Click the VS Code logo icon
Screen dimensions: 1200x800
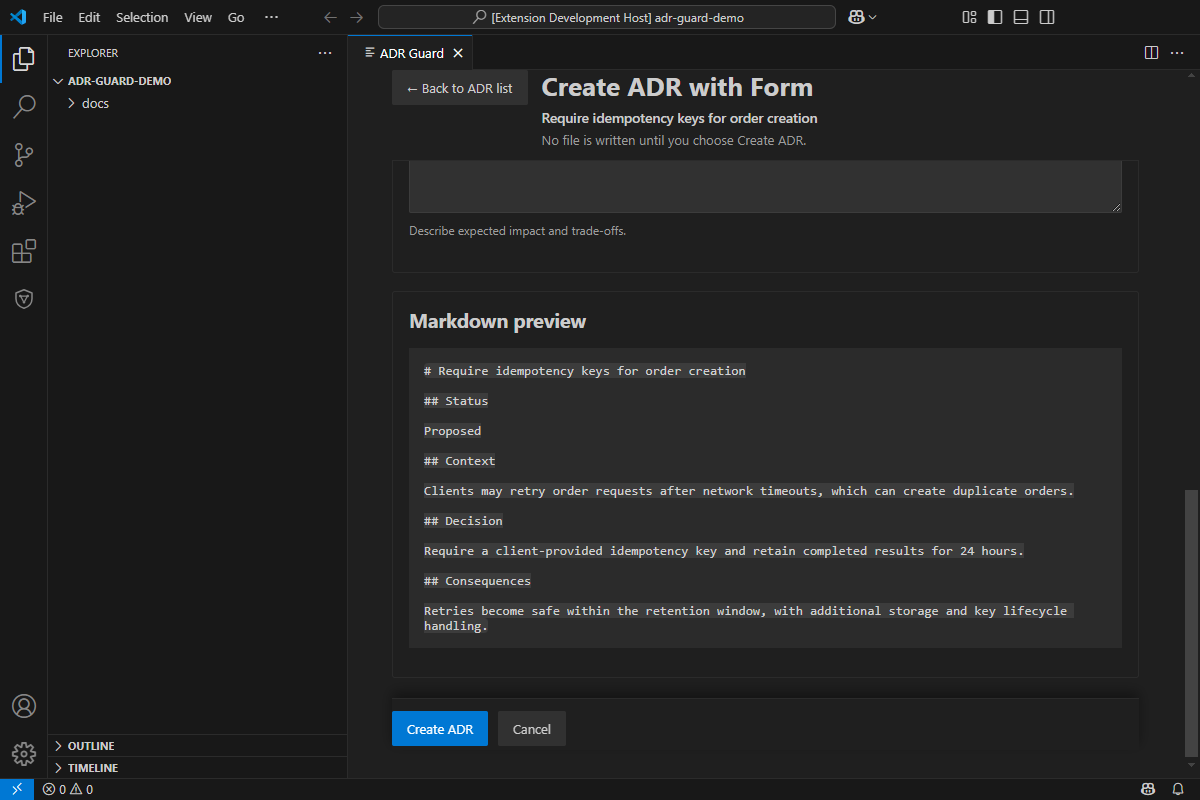(x=17, y=17)
